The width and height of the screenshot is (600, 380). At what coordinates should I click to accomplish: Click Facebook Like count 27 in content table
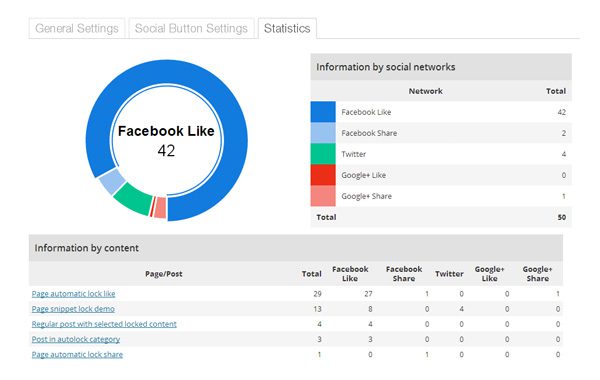click(368, 294)
